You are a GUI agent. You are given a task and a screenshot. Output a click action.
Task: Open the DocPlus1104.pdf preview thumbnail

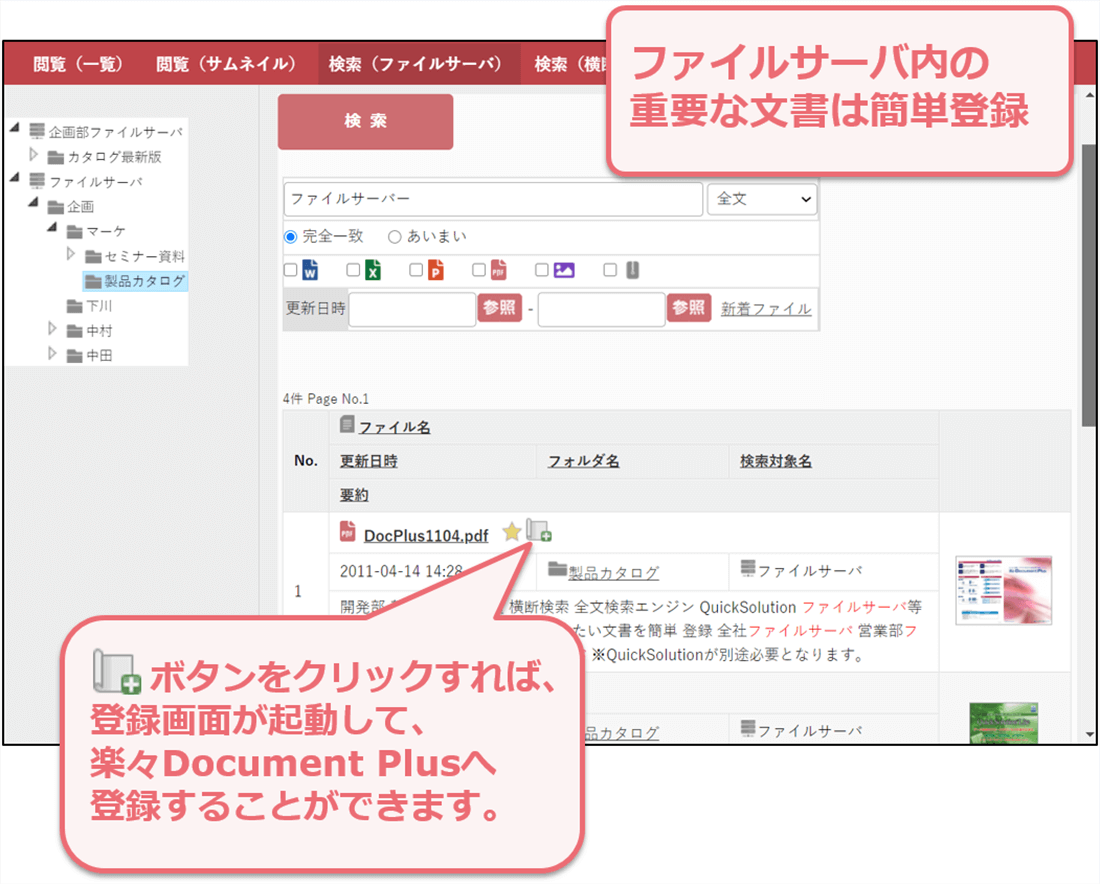tap(1004, 590)
